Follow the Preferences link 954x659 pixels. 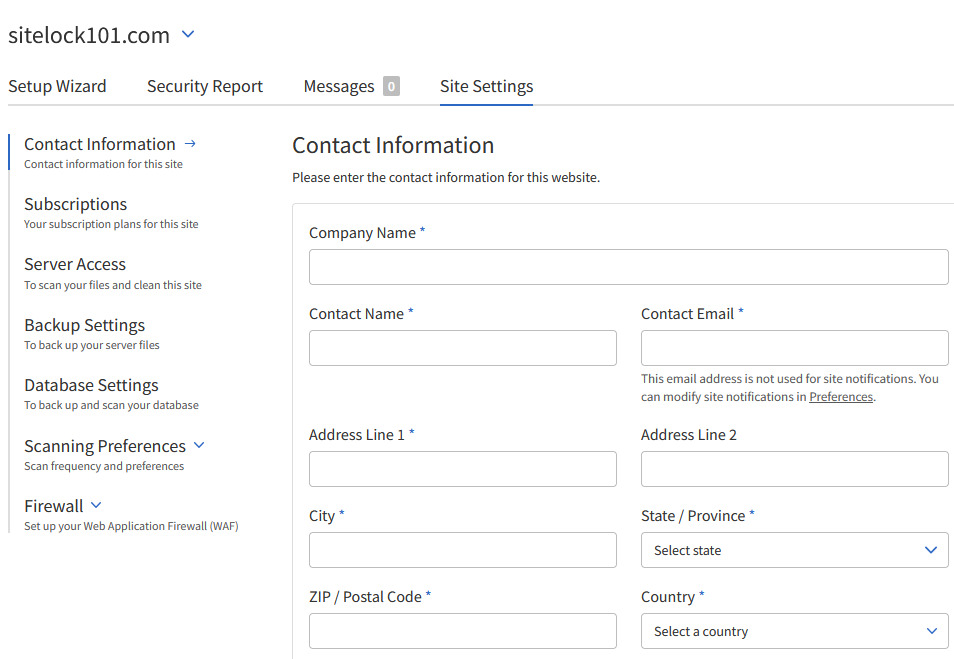[841, 397]
